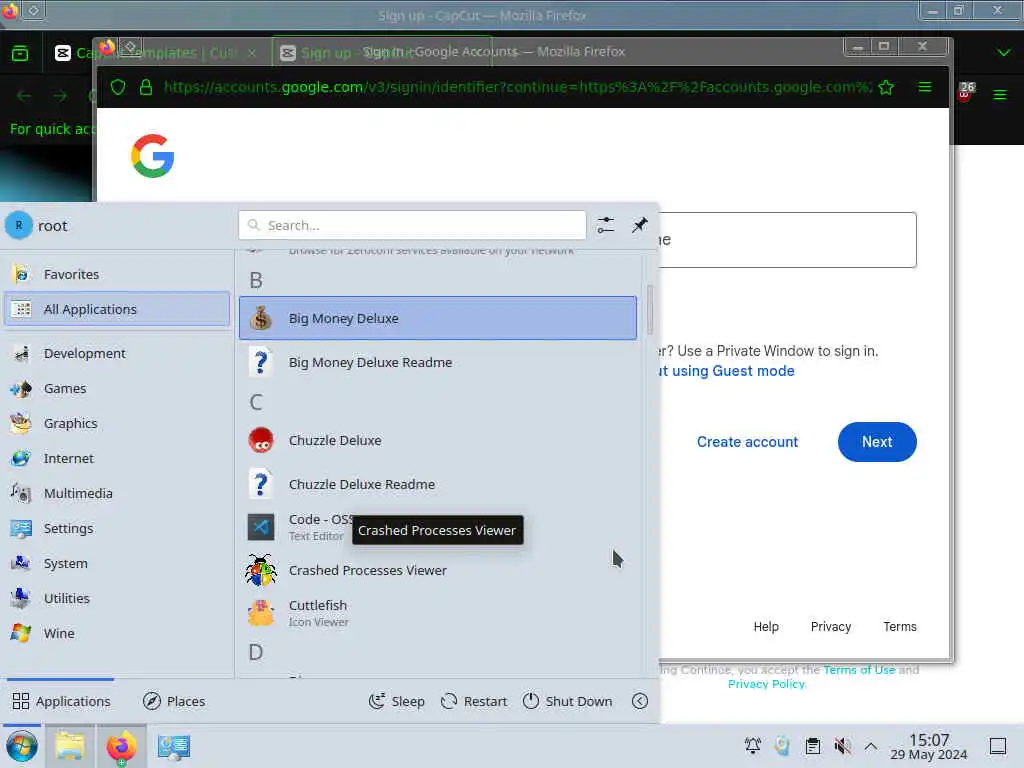The width and height of the screenshot is (1024, 768).
Task: Click Firefox taskbar icon
Action: 121,746
